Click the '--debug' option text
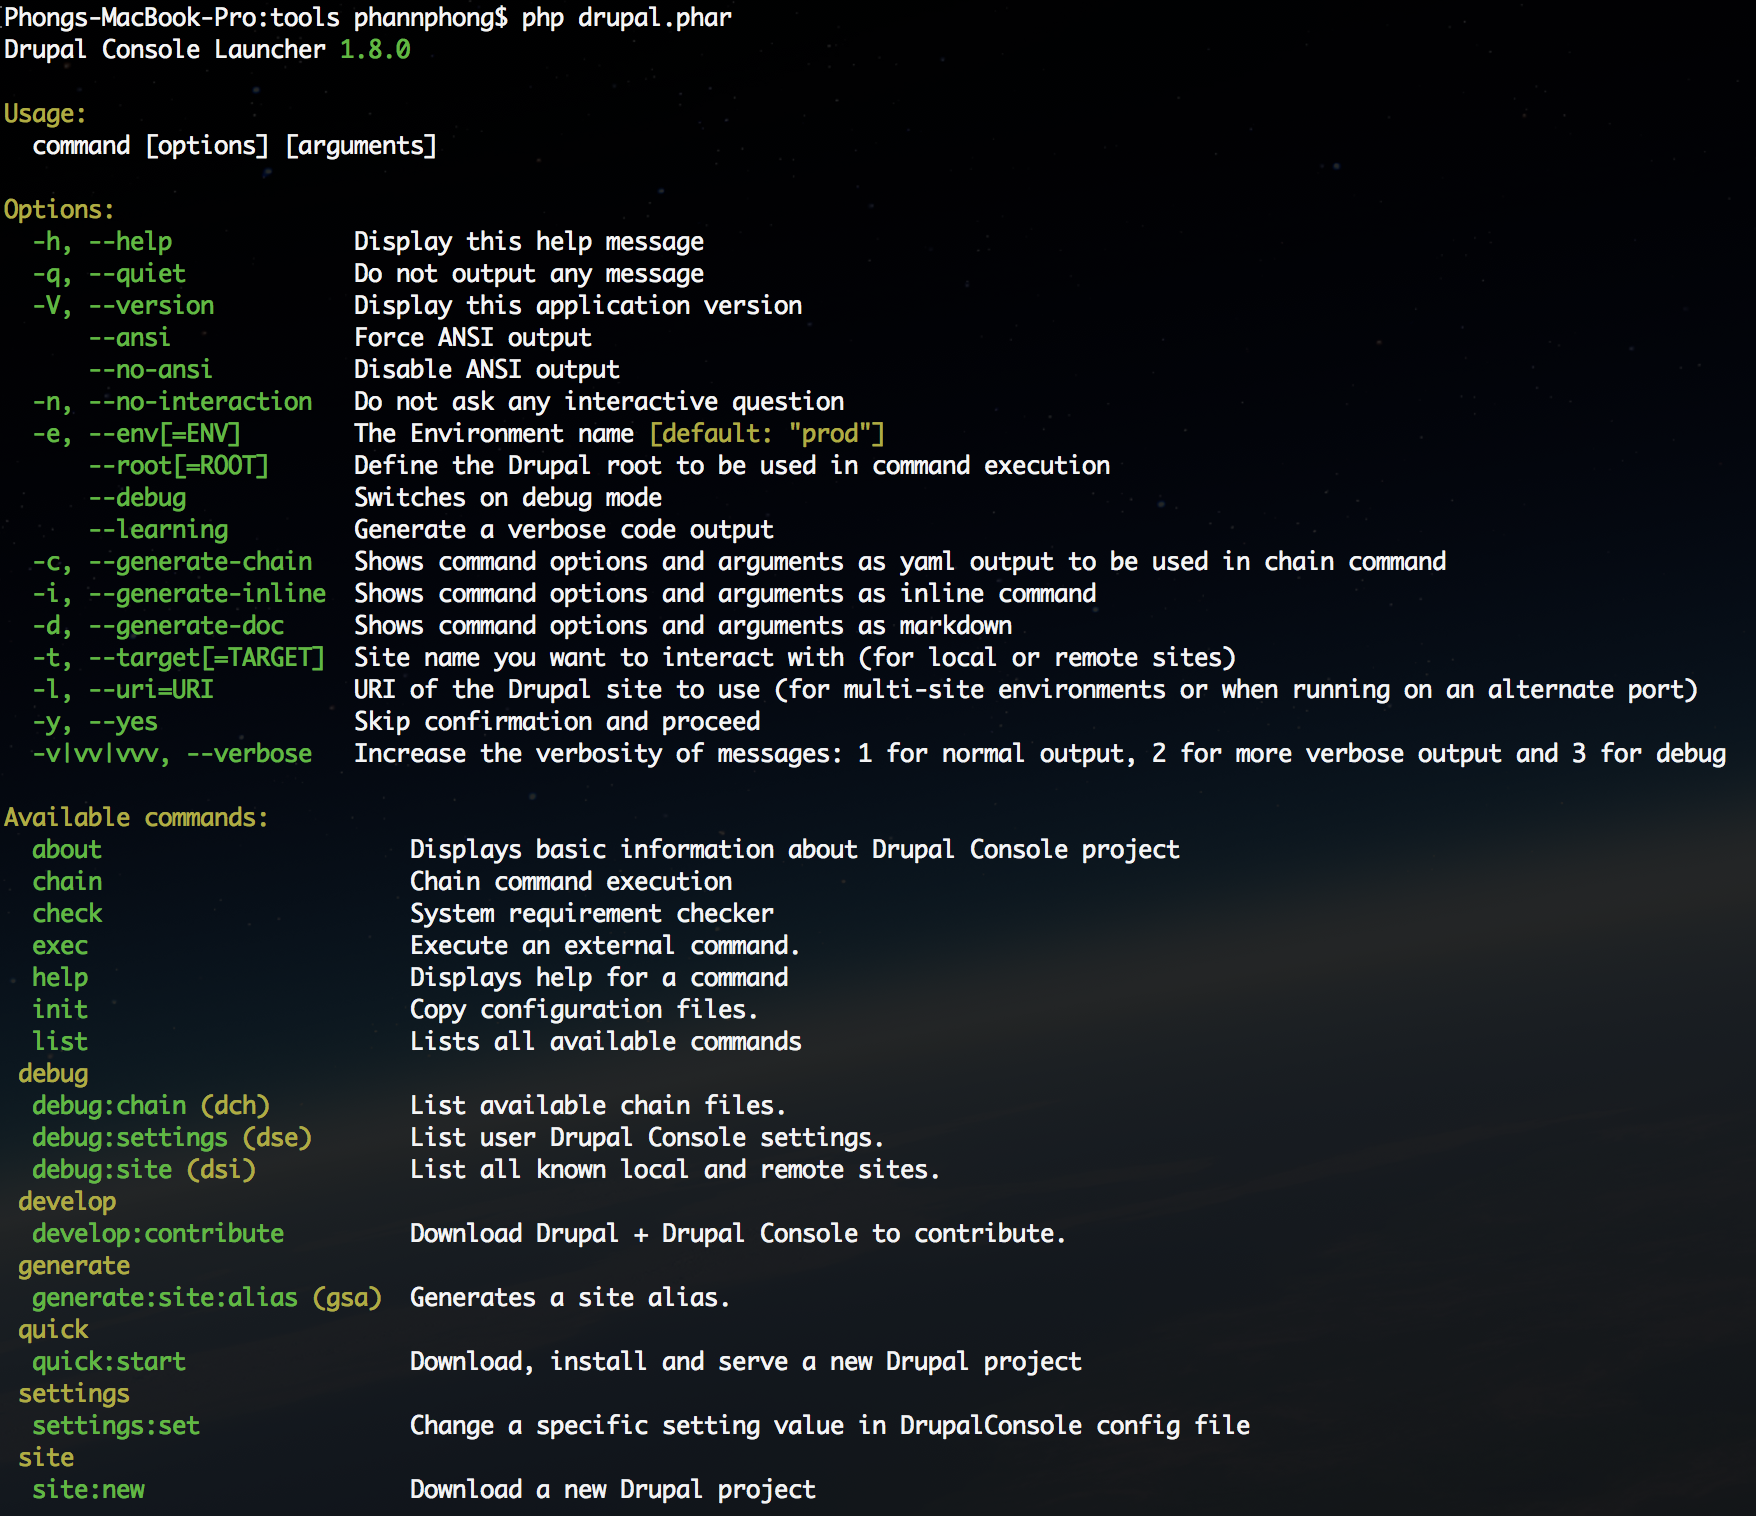Image resolution: width=1756 pixels, height=1516 pixels. (x=137, y=498)
